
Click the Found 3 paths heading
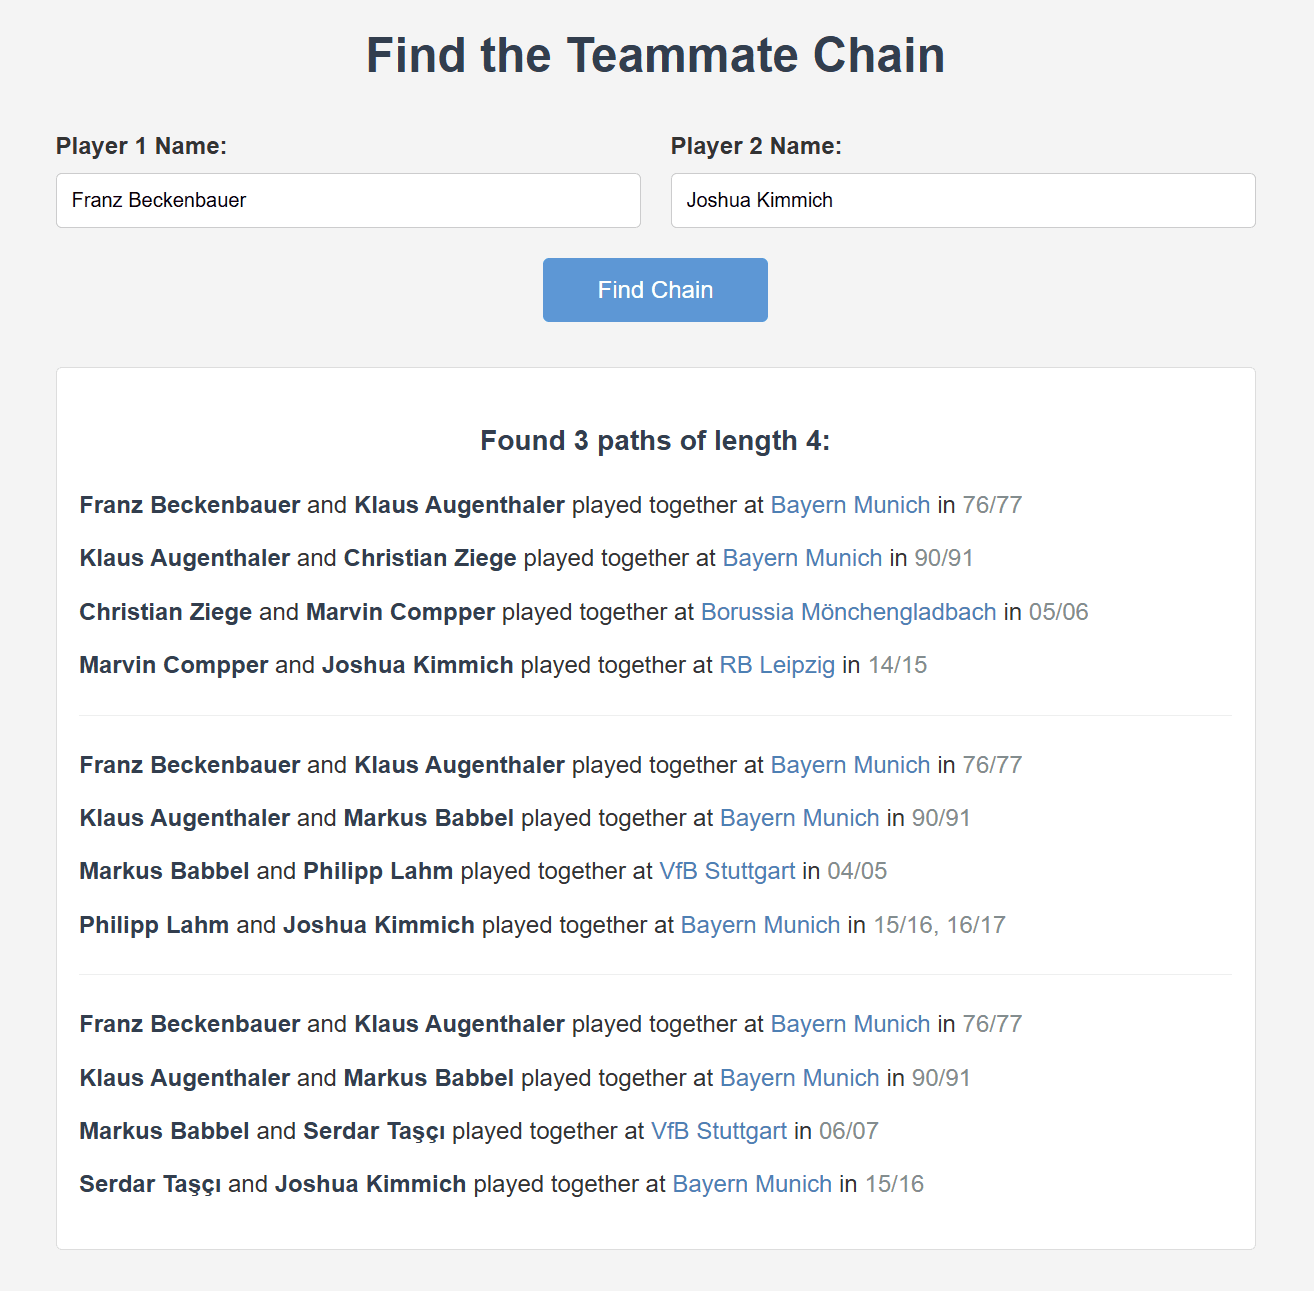[655, 440]
